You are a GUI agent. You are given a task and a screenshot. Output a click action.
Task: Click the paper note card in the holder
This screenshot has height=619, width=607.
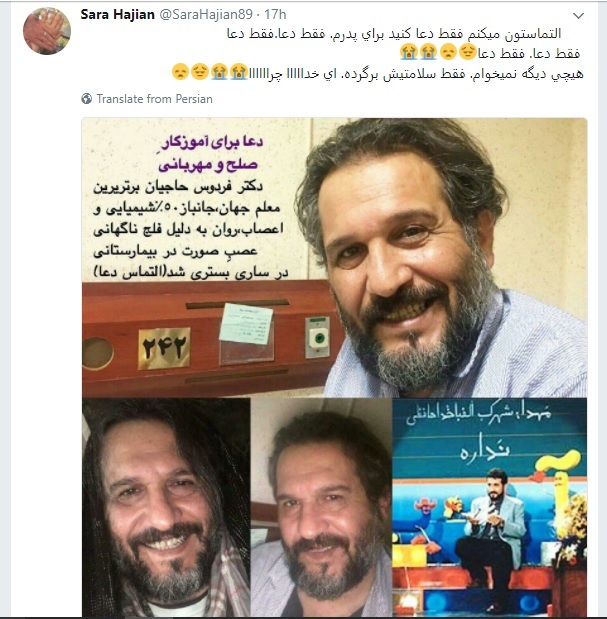point(246,324)
